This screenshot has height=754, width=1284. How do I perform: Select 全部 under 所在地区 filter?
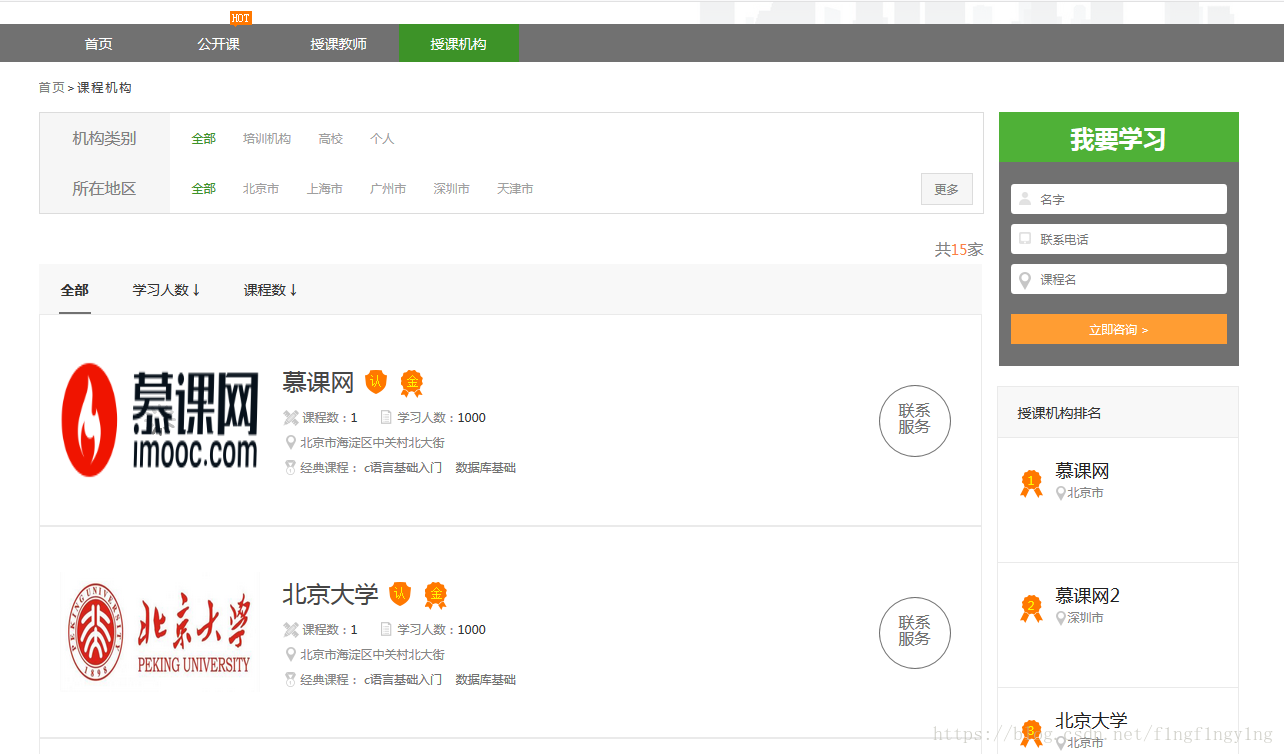[204, 189]
